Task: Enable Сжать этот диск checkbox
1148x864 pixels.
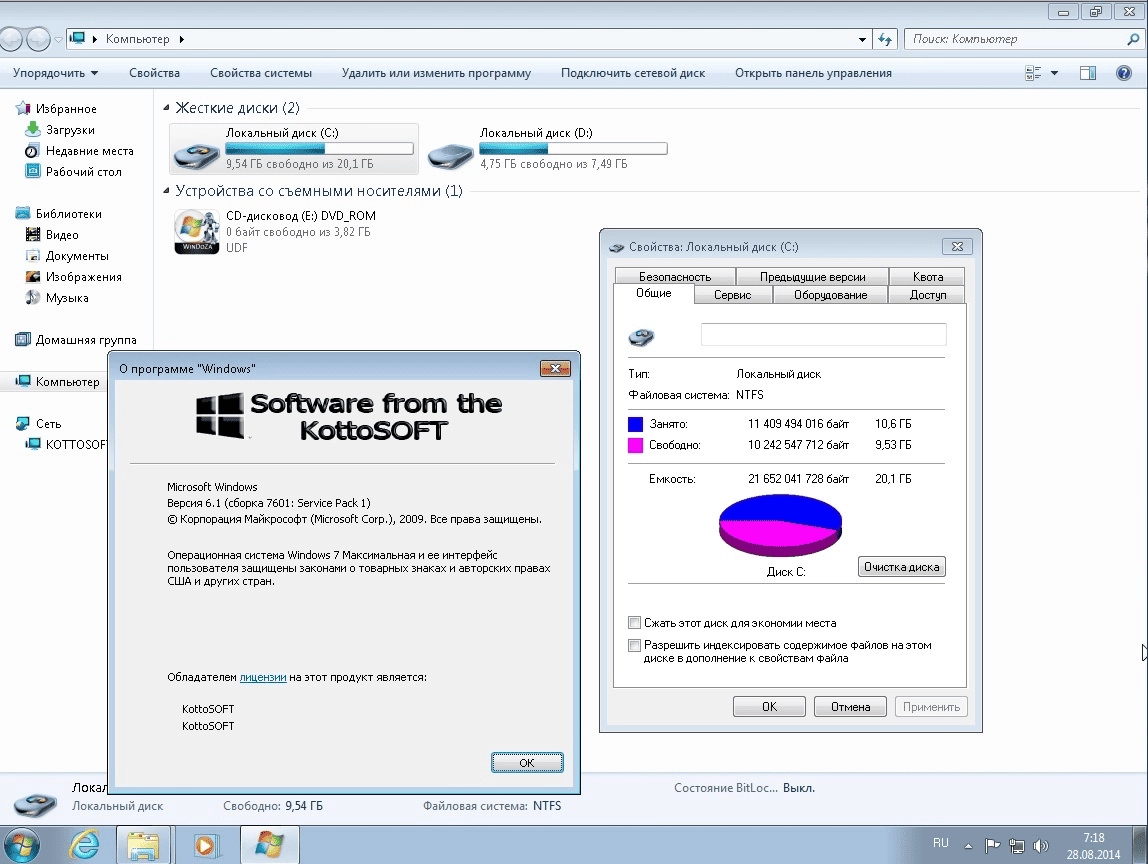Action: [635, 623]
